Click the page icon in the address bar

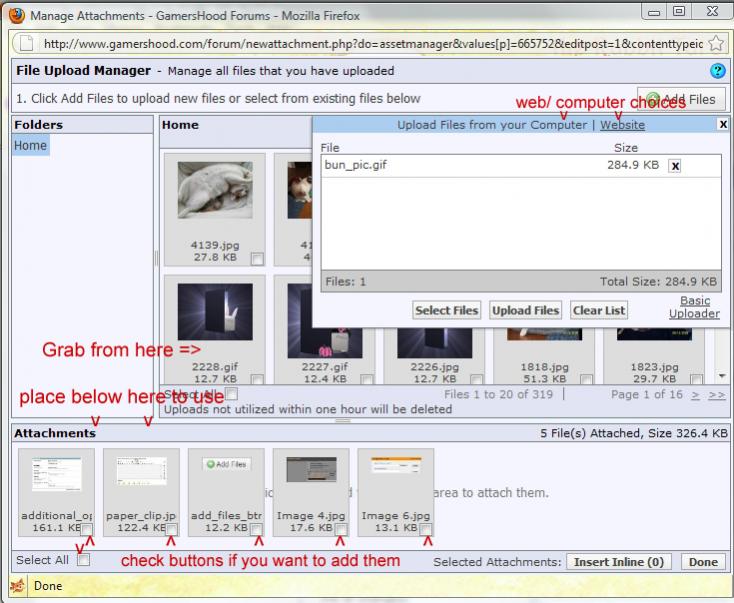point(27,45)
